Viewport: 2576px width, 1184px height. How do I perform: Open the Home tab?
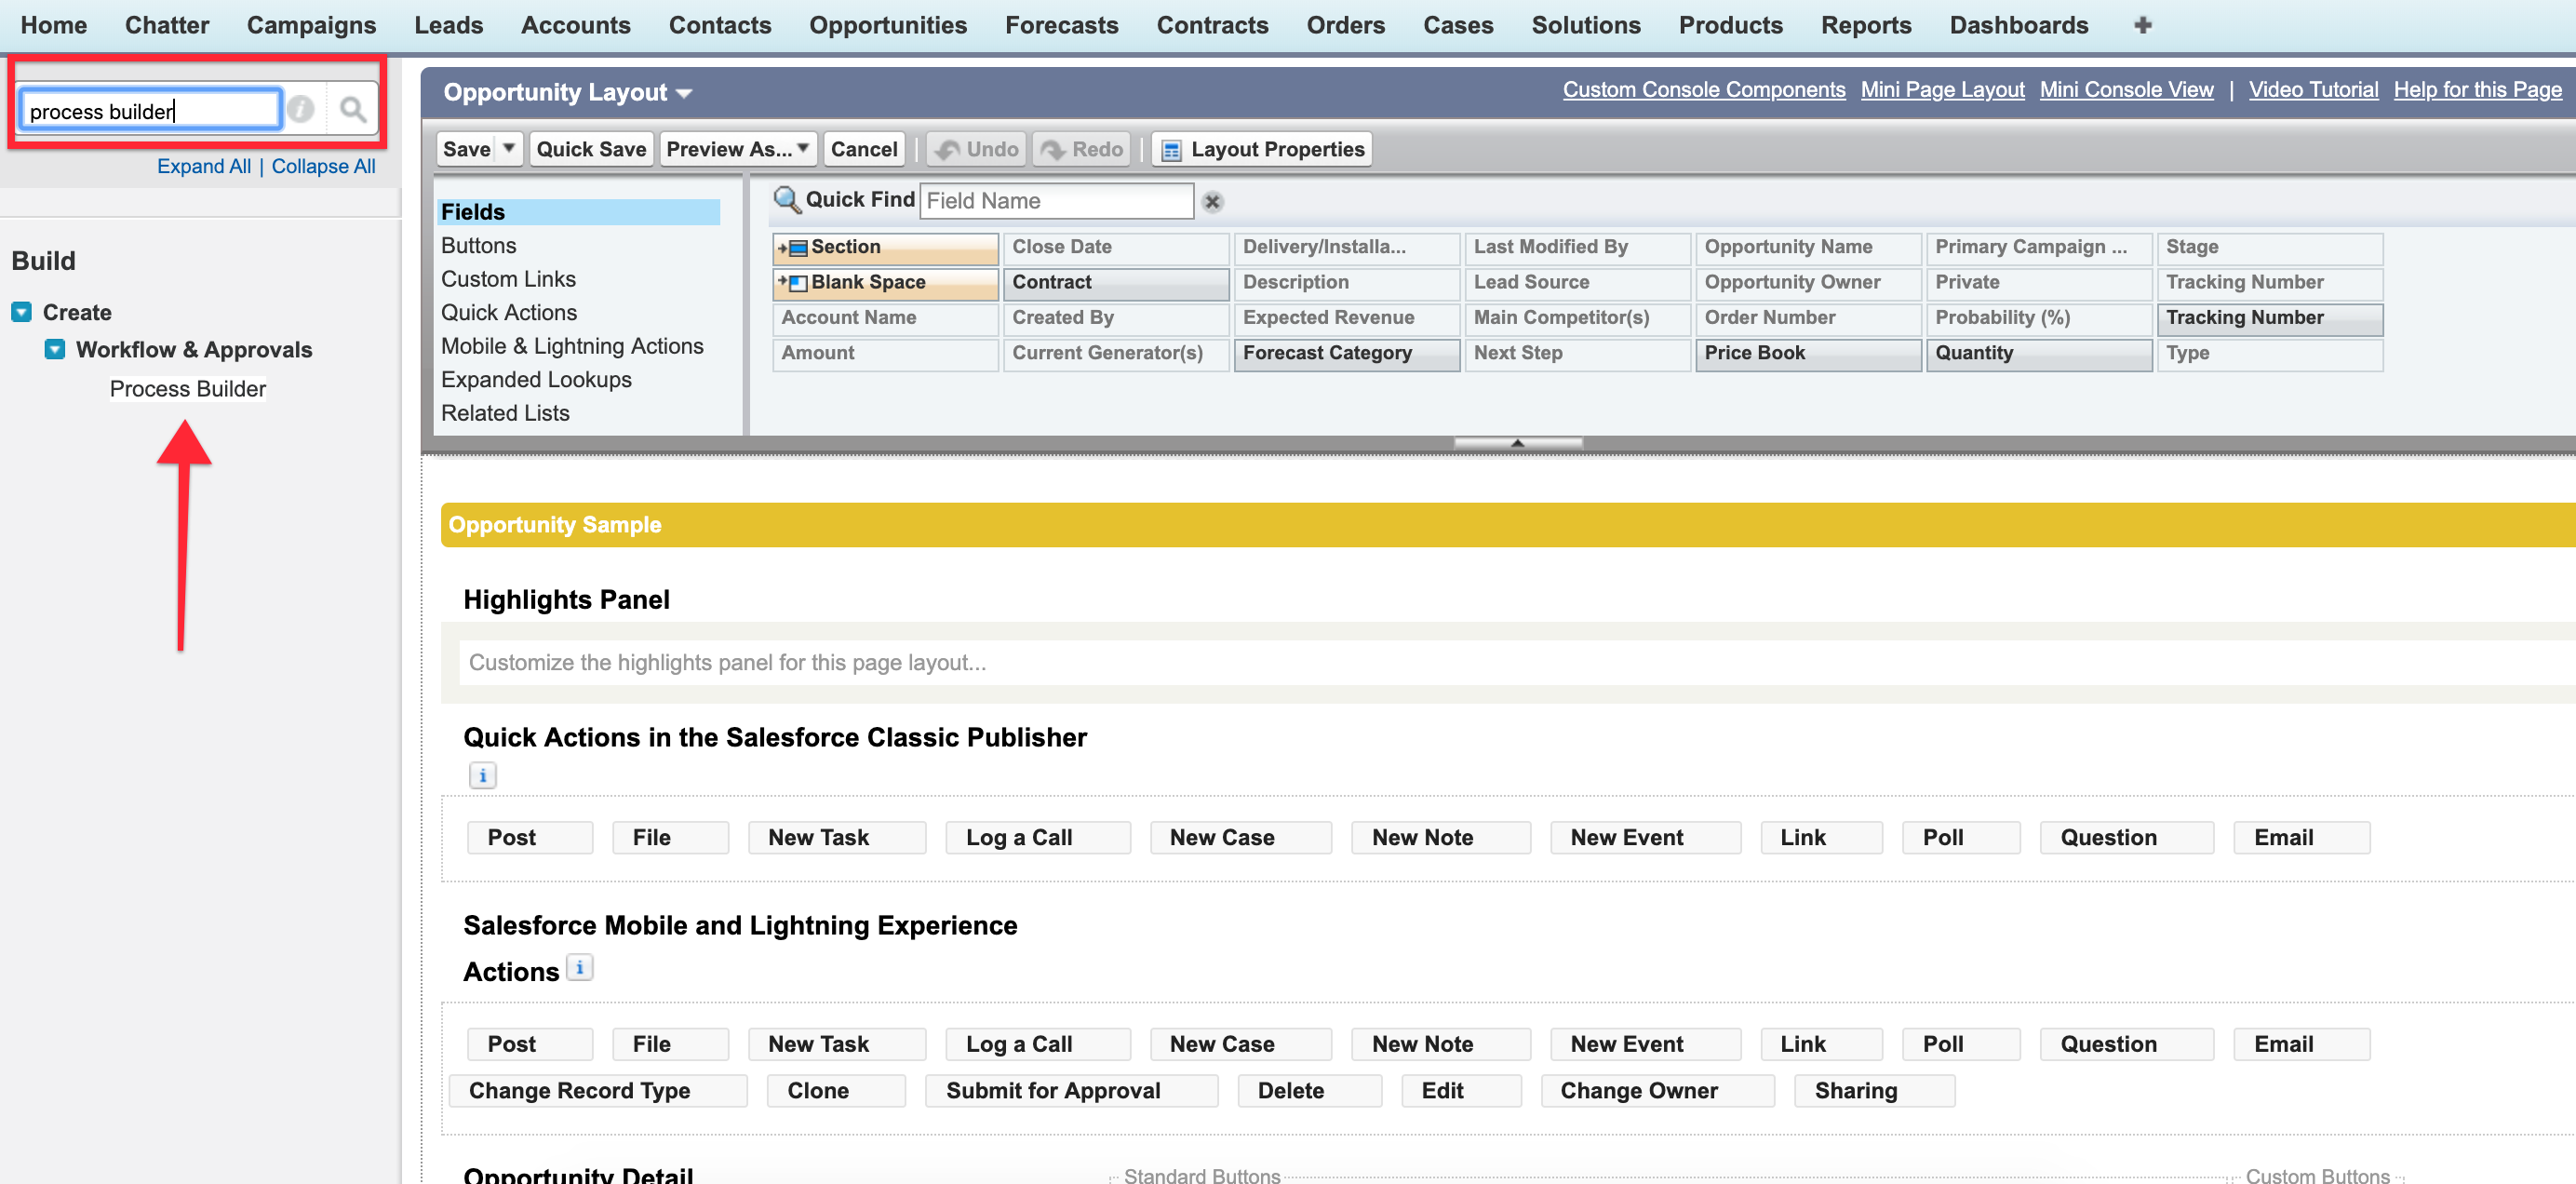click(53, 25)
